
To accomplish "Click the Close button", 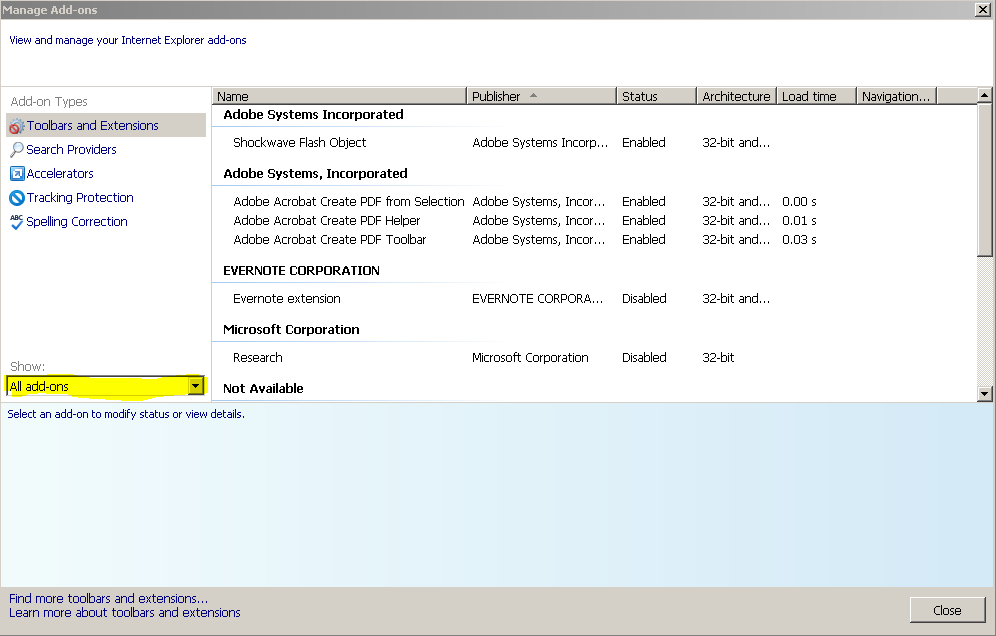I will pyautogui.click(x=947, y=610).
